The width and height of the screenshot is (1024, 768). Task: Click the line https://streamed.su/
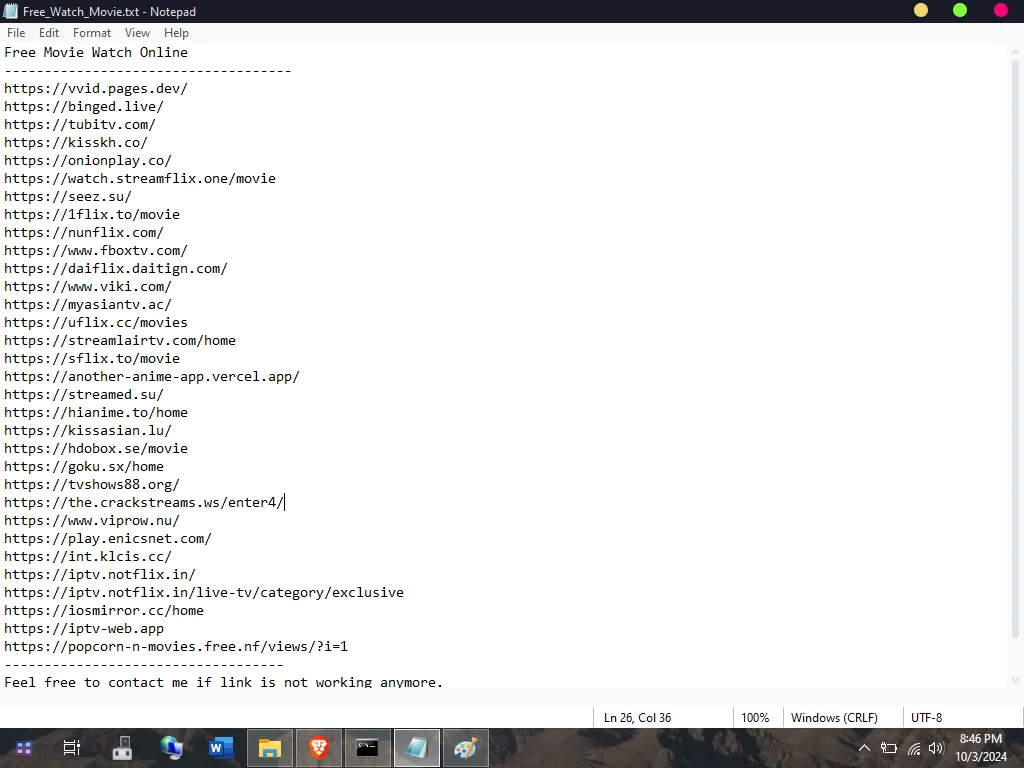pos(84,394)
